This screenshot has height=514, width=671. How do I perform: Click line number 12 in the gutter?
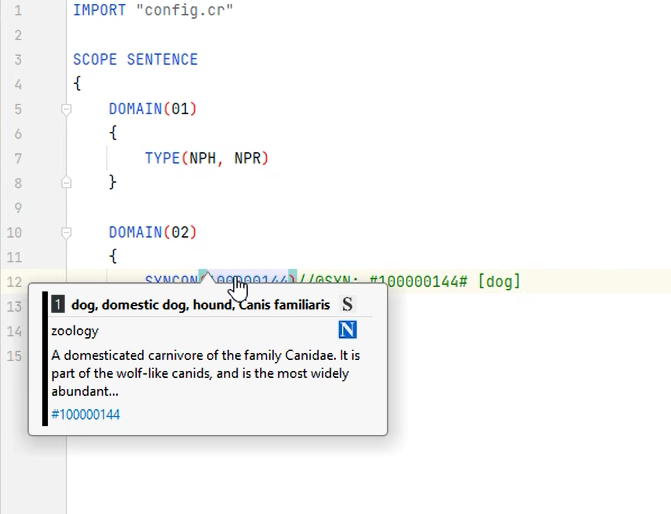[13, 282]
